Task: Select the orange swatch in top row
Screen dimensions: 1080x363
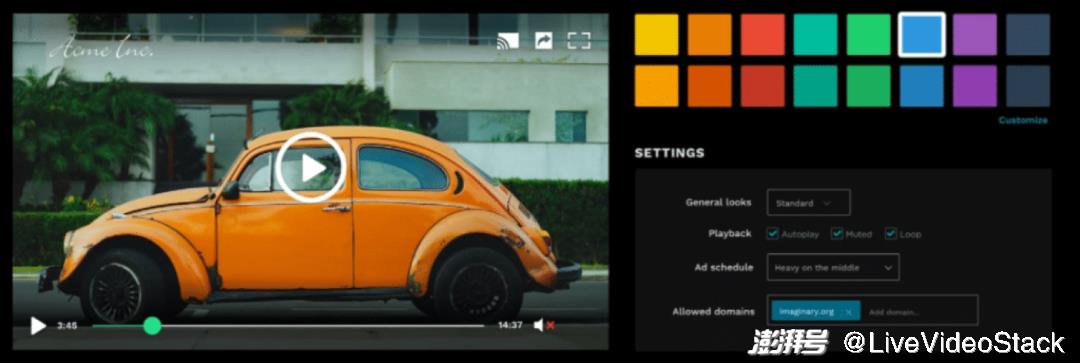Action: point(709,34)
